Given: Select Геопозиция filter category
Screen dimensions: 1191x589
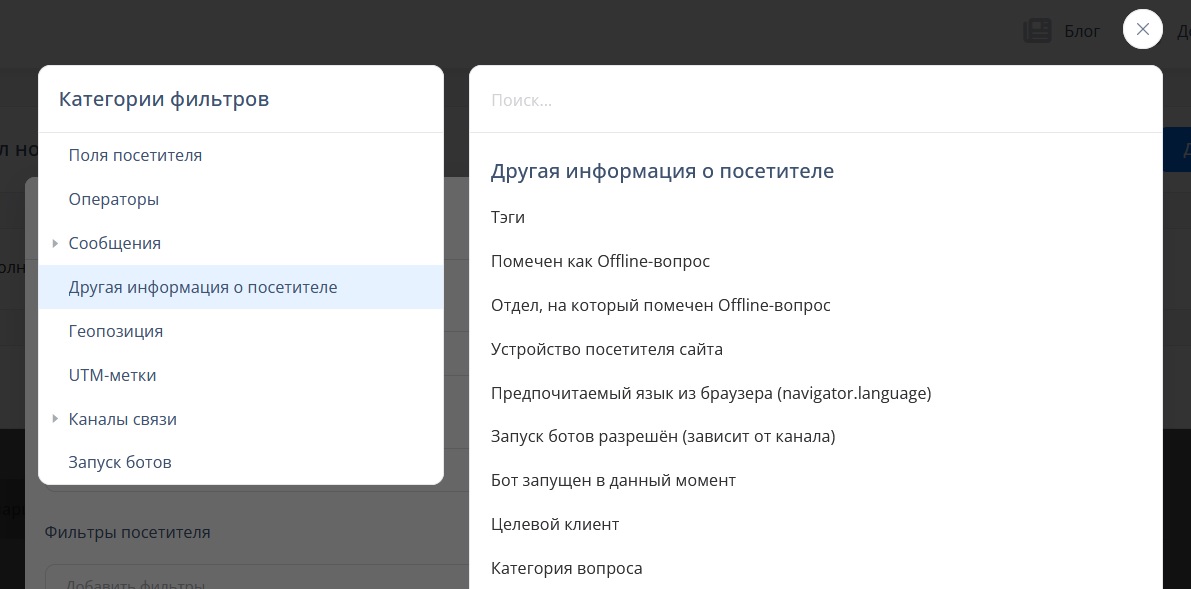Looking at the screenshot, I should [x=241, y=331].
